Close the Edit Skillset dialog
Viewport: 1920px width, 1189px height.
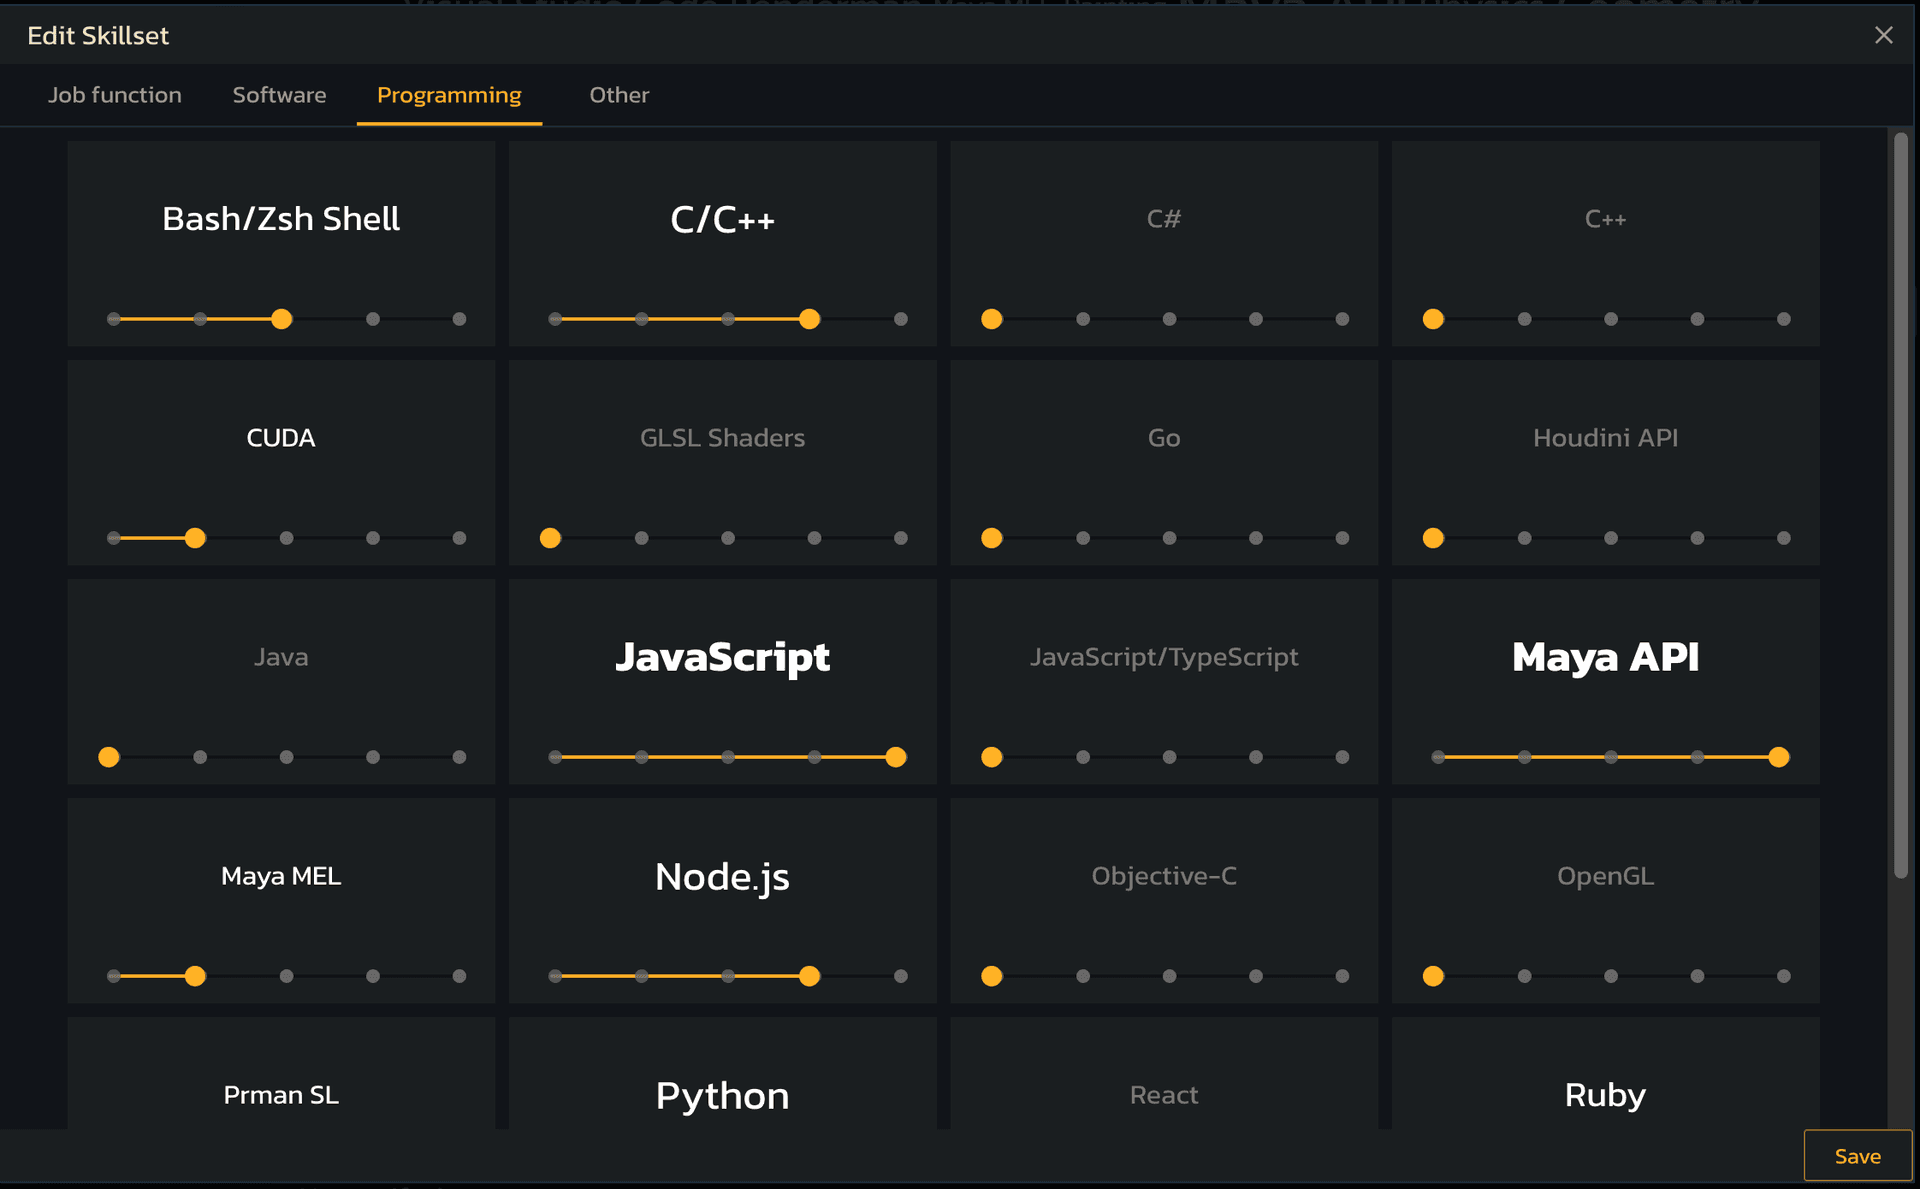(x=1884, y=35)
